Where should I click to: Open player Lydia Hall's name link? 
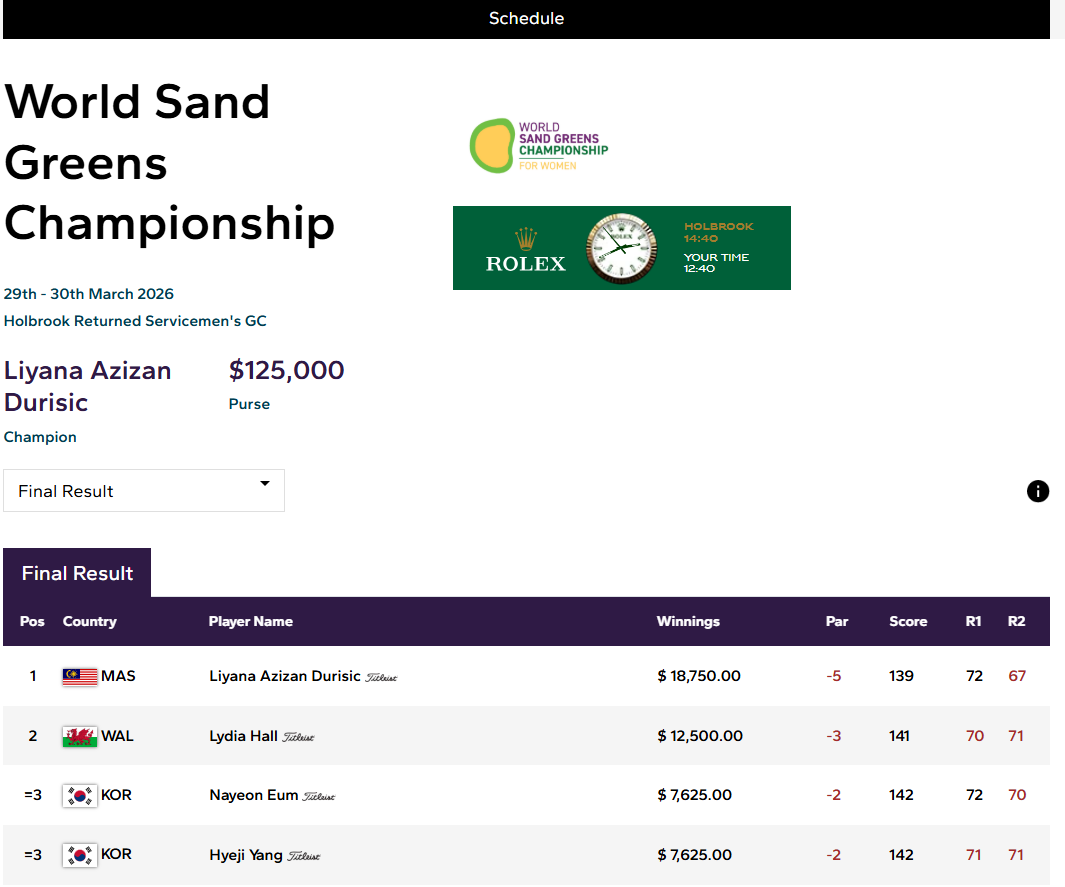[243, 736]
